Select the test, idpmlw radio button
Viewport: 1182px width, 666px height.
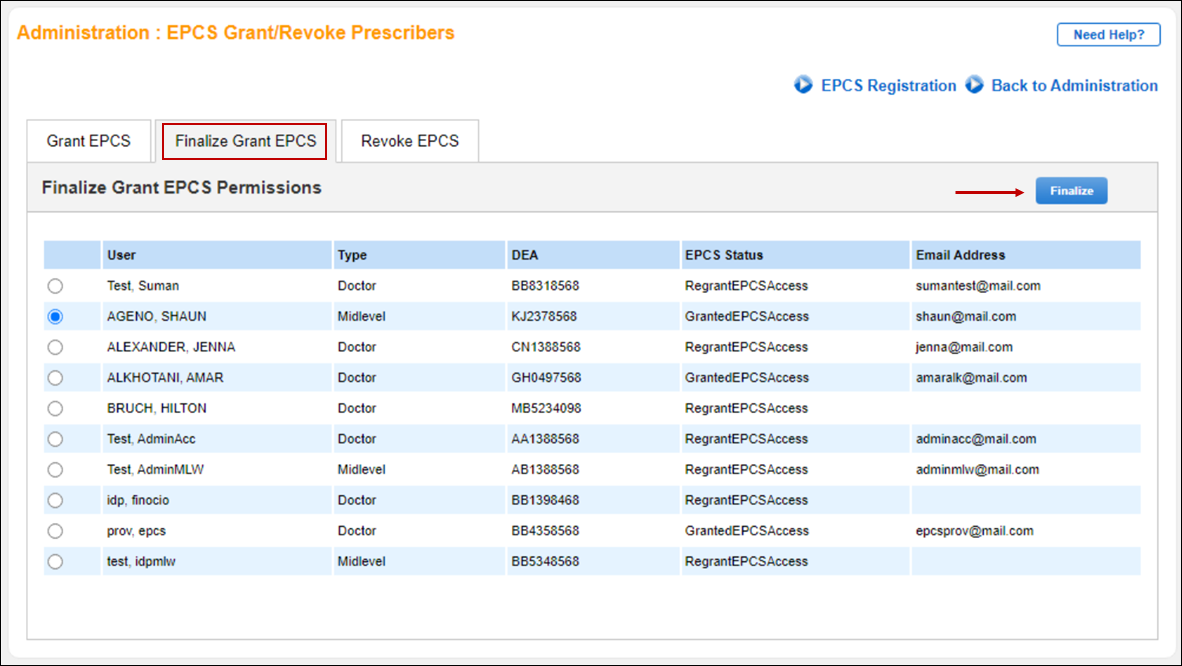point(55,561)
